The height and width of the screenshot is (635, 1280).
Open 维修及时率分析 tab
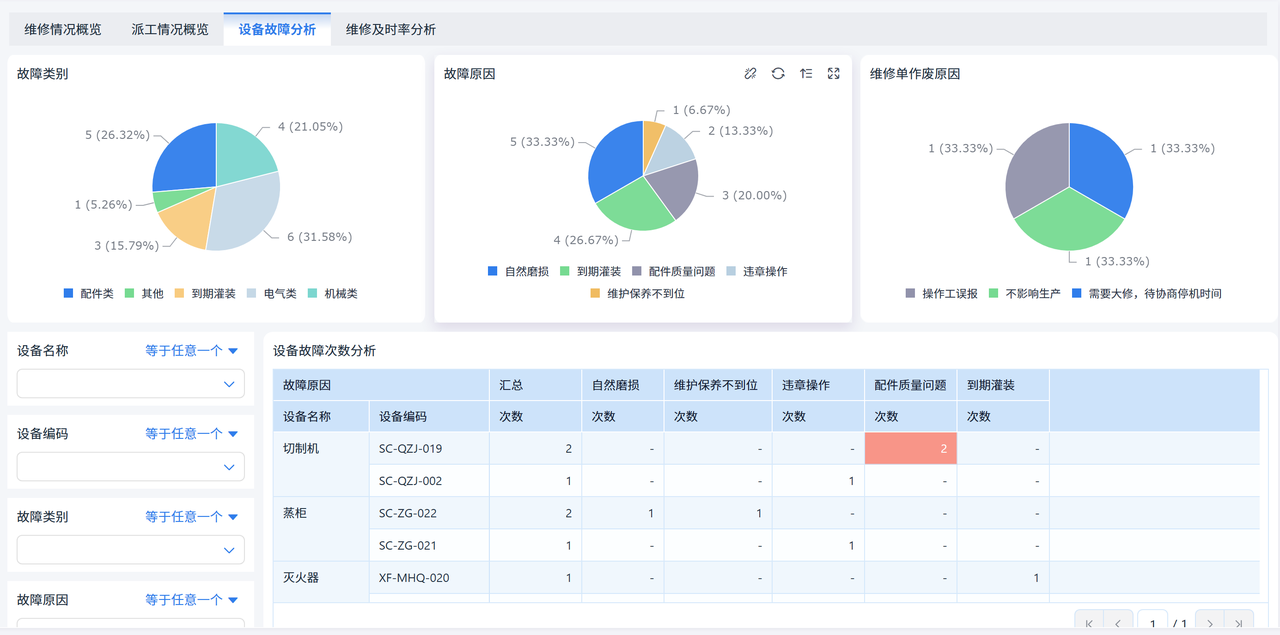391,29
